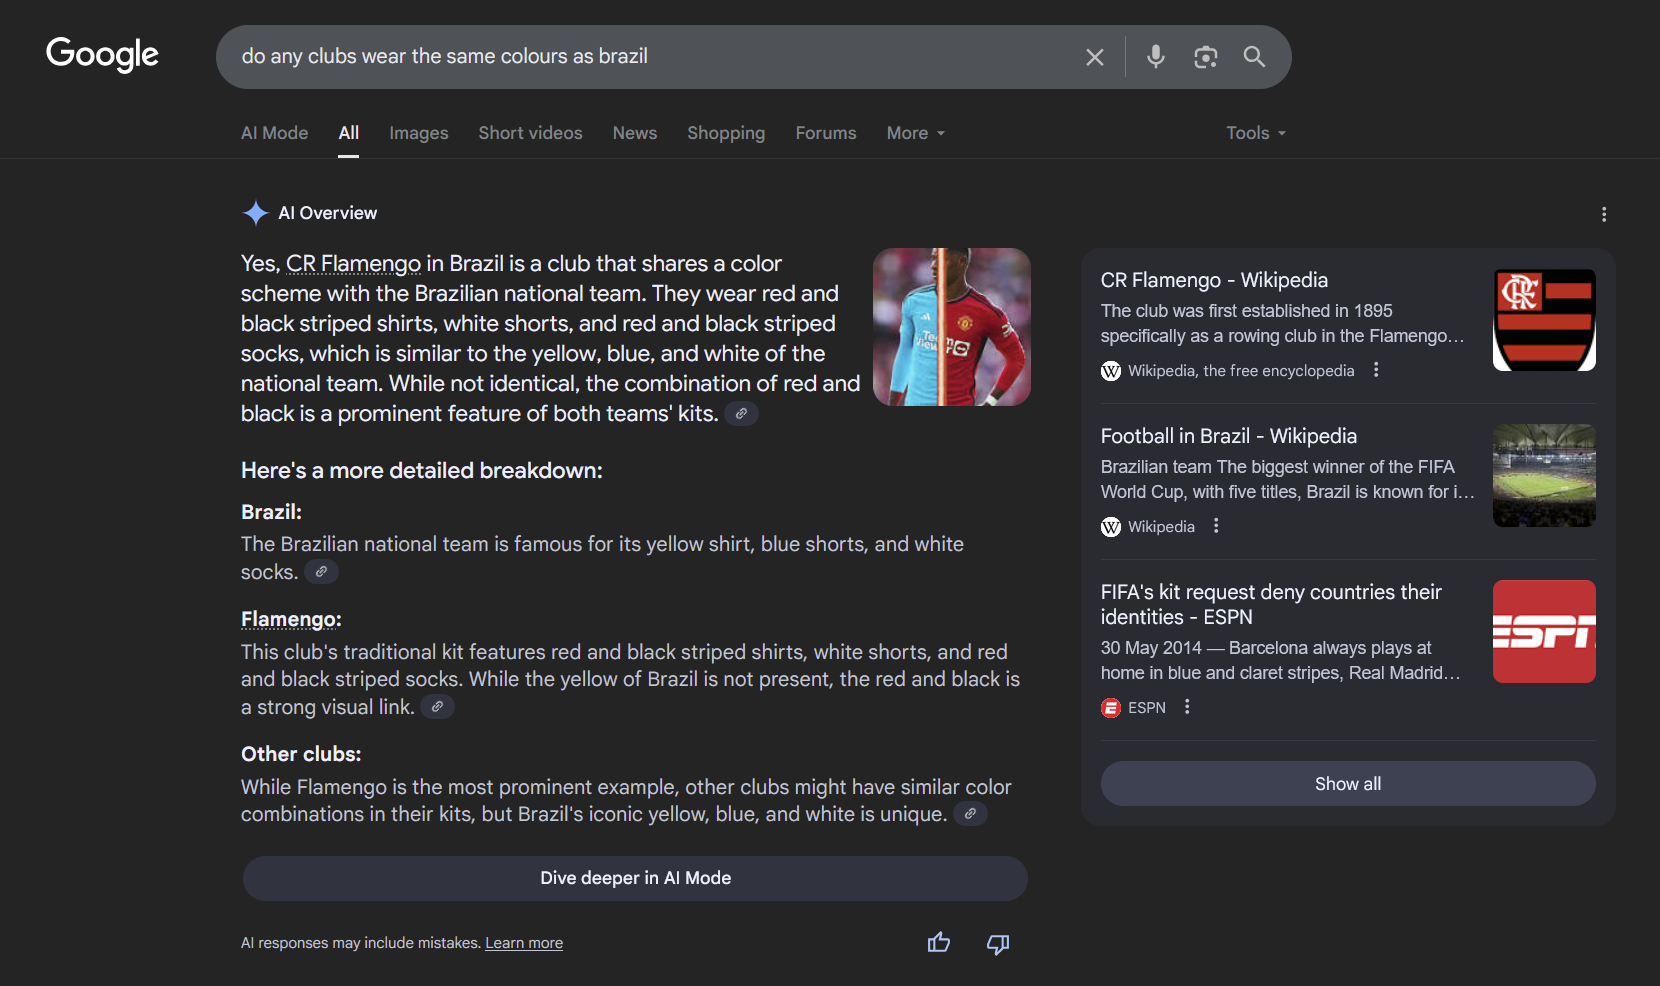Screen dimensions: 1660x986
Task: Switch to AI Mode tab
Action: (x=274, y=133)
